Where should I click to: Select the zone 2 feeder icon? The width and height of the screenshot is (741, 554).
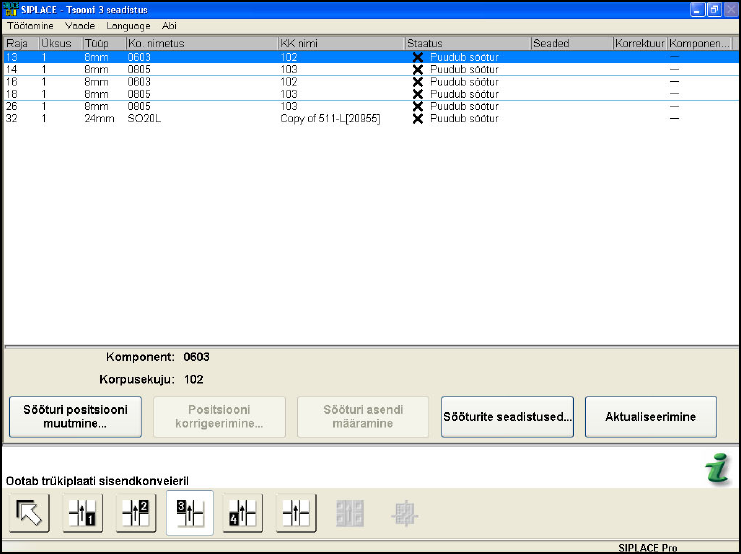(x=136, y=514)
